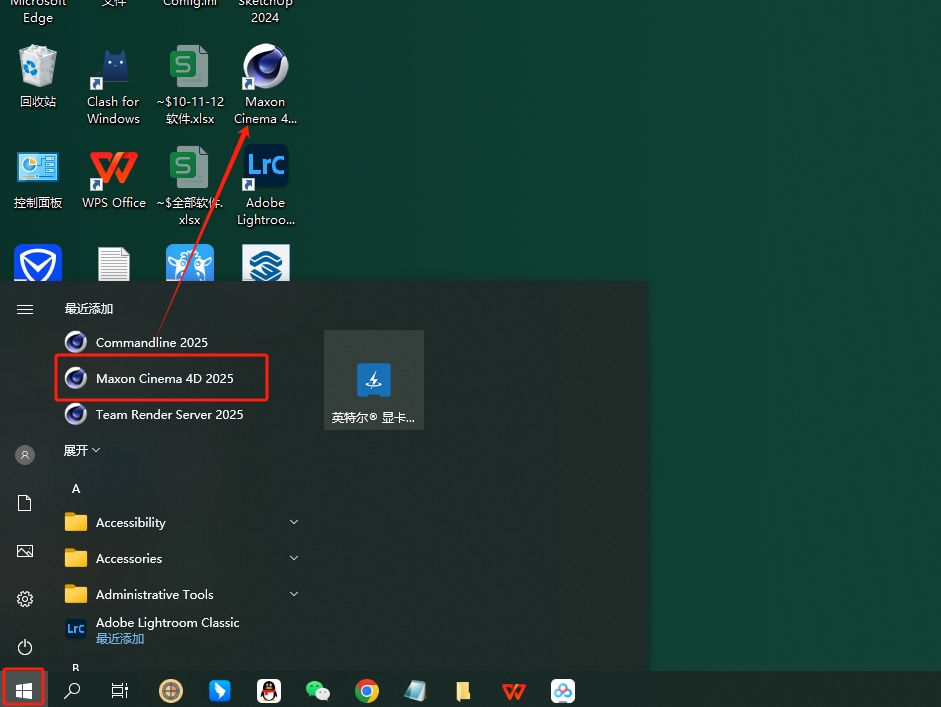Launch the Adobe Lightroom desktop shortcut
The width and height of the screenshot is (941, 707).
tap(265, 185)
